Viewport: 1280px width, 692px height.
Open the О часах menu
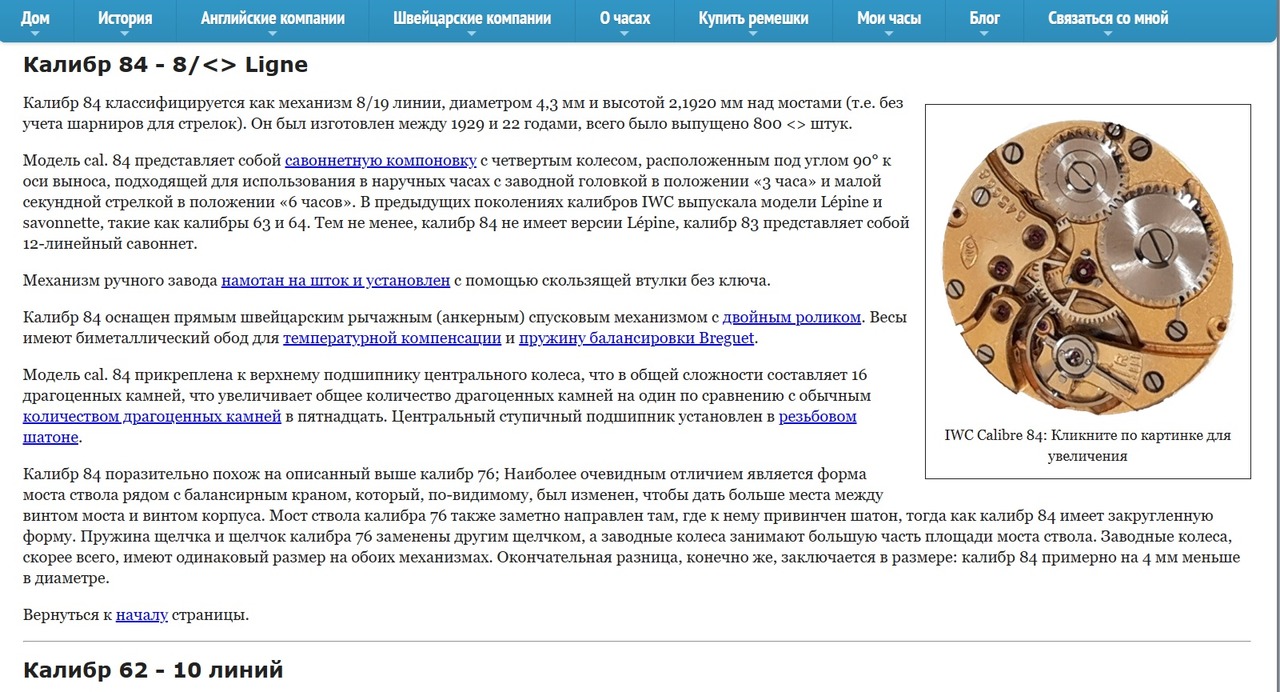[624, 18]
